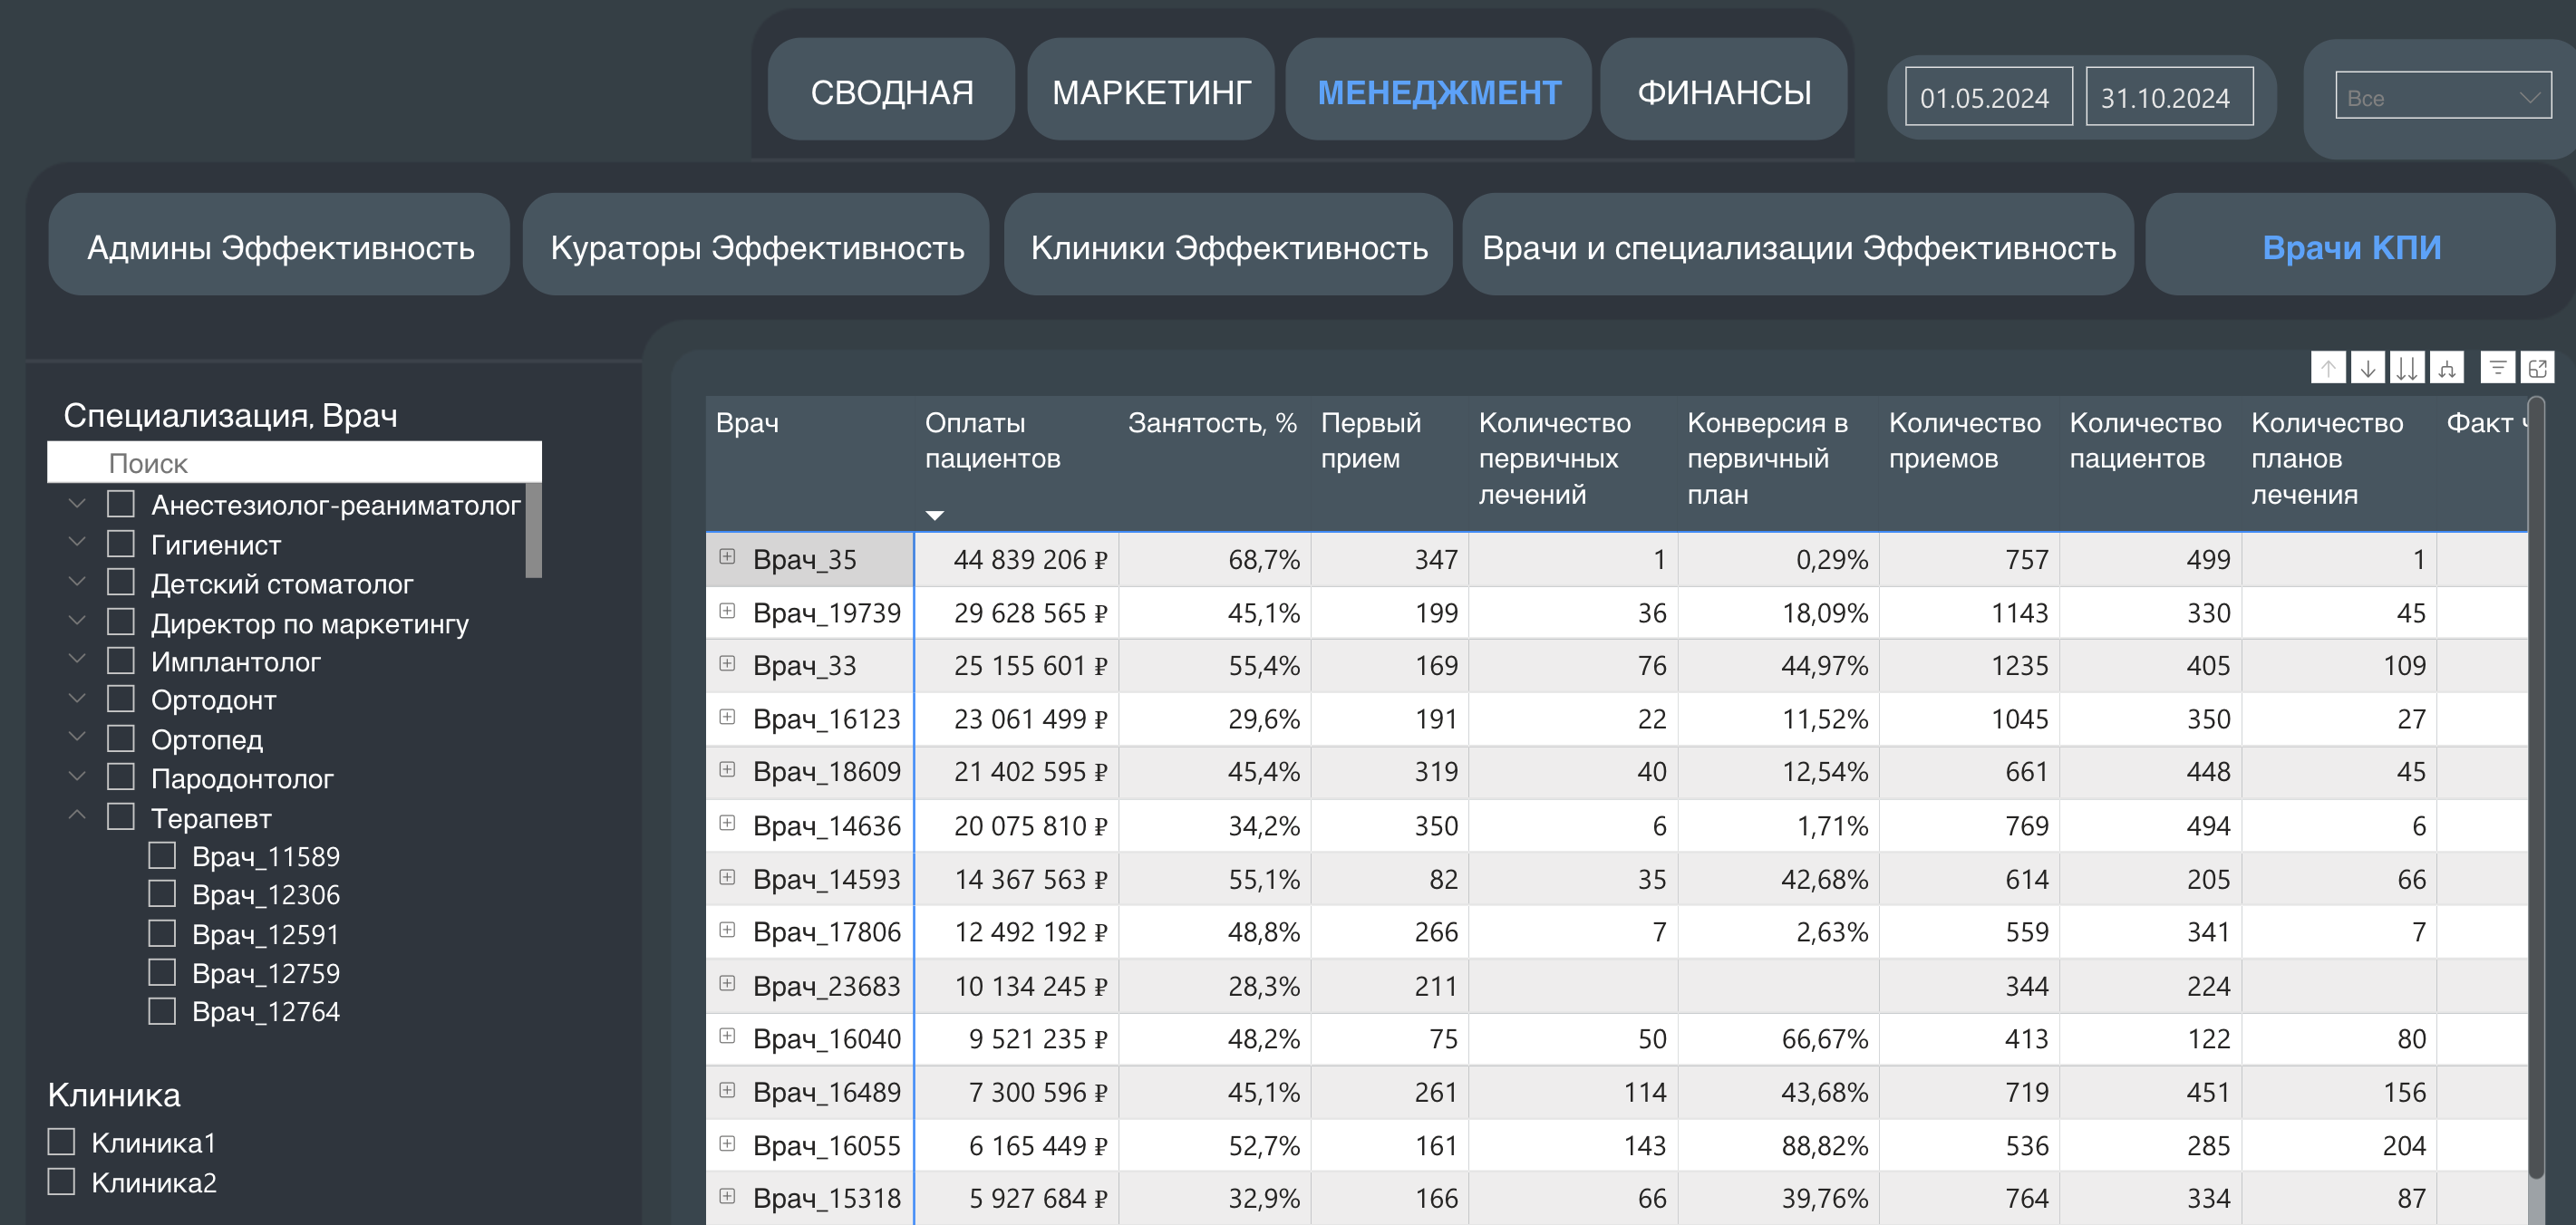The width and height of the screenshot is (2576, 1225).
Task: Click the drill-down hierarchy icon above the table
Action: [x=2447, y=369]
